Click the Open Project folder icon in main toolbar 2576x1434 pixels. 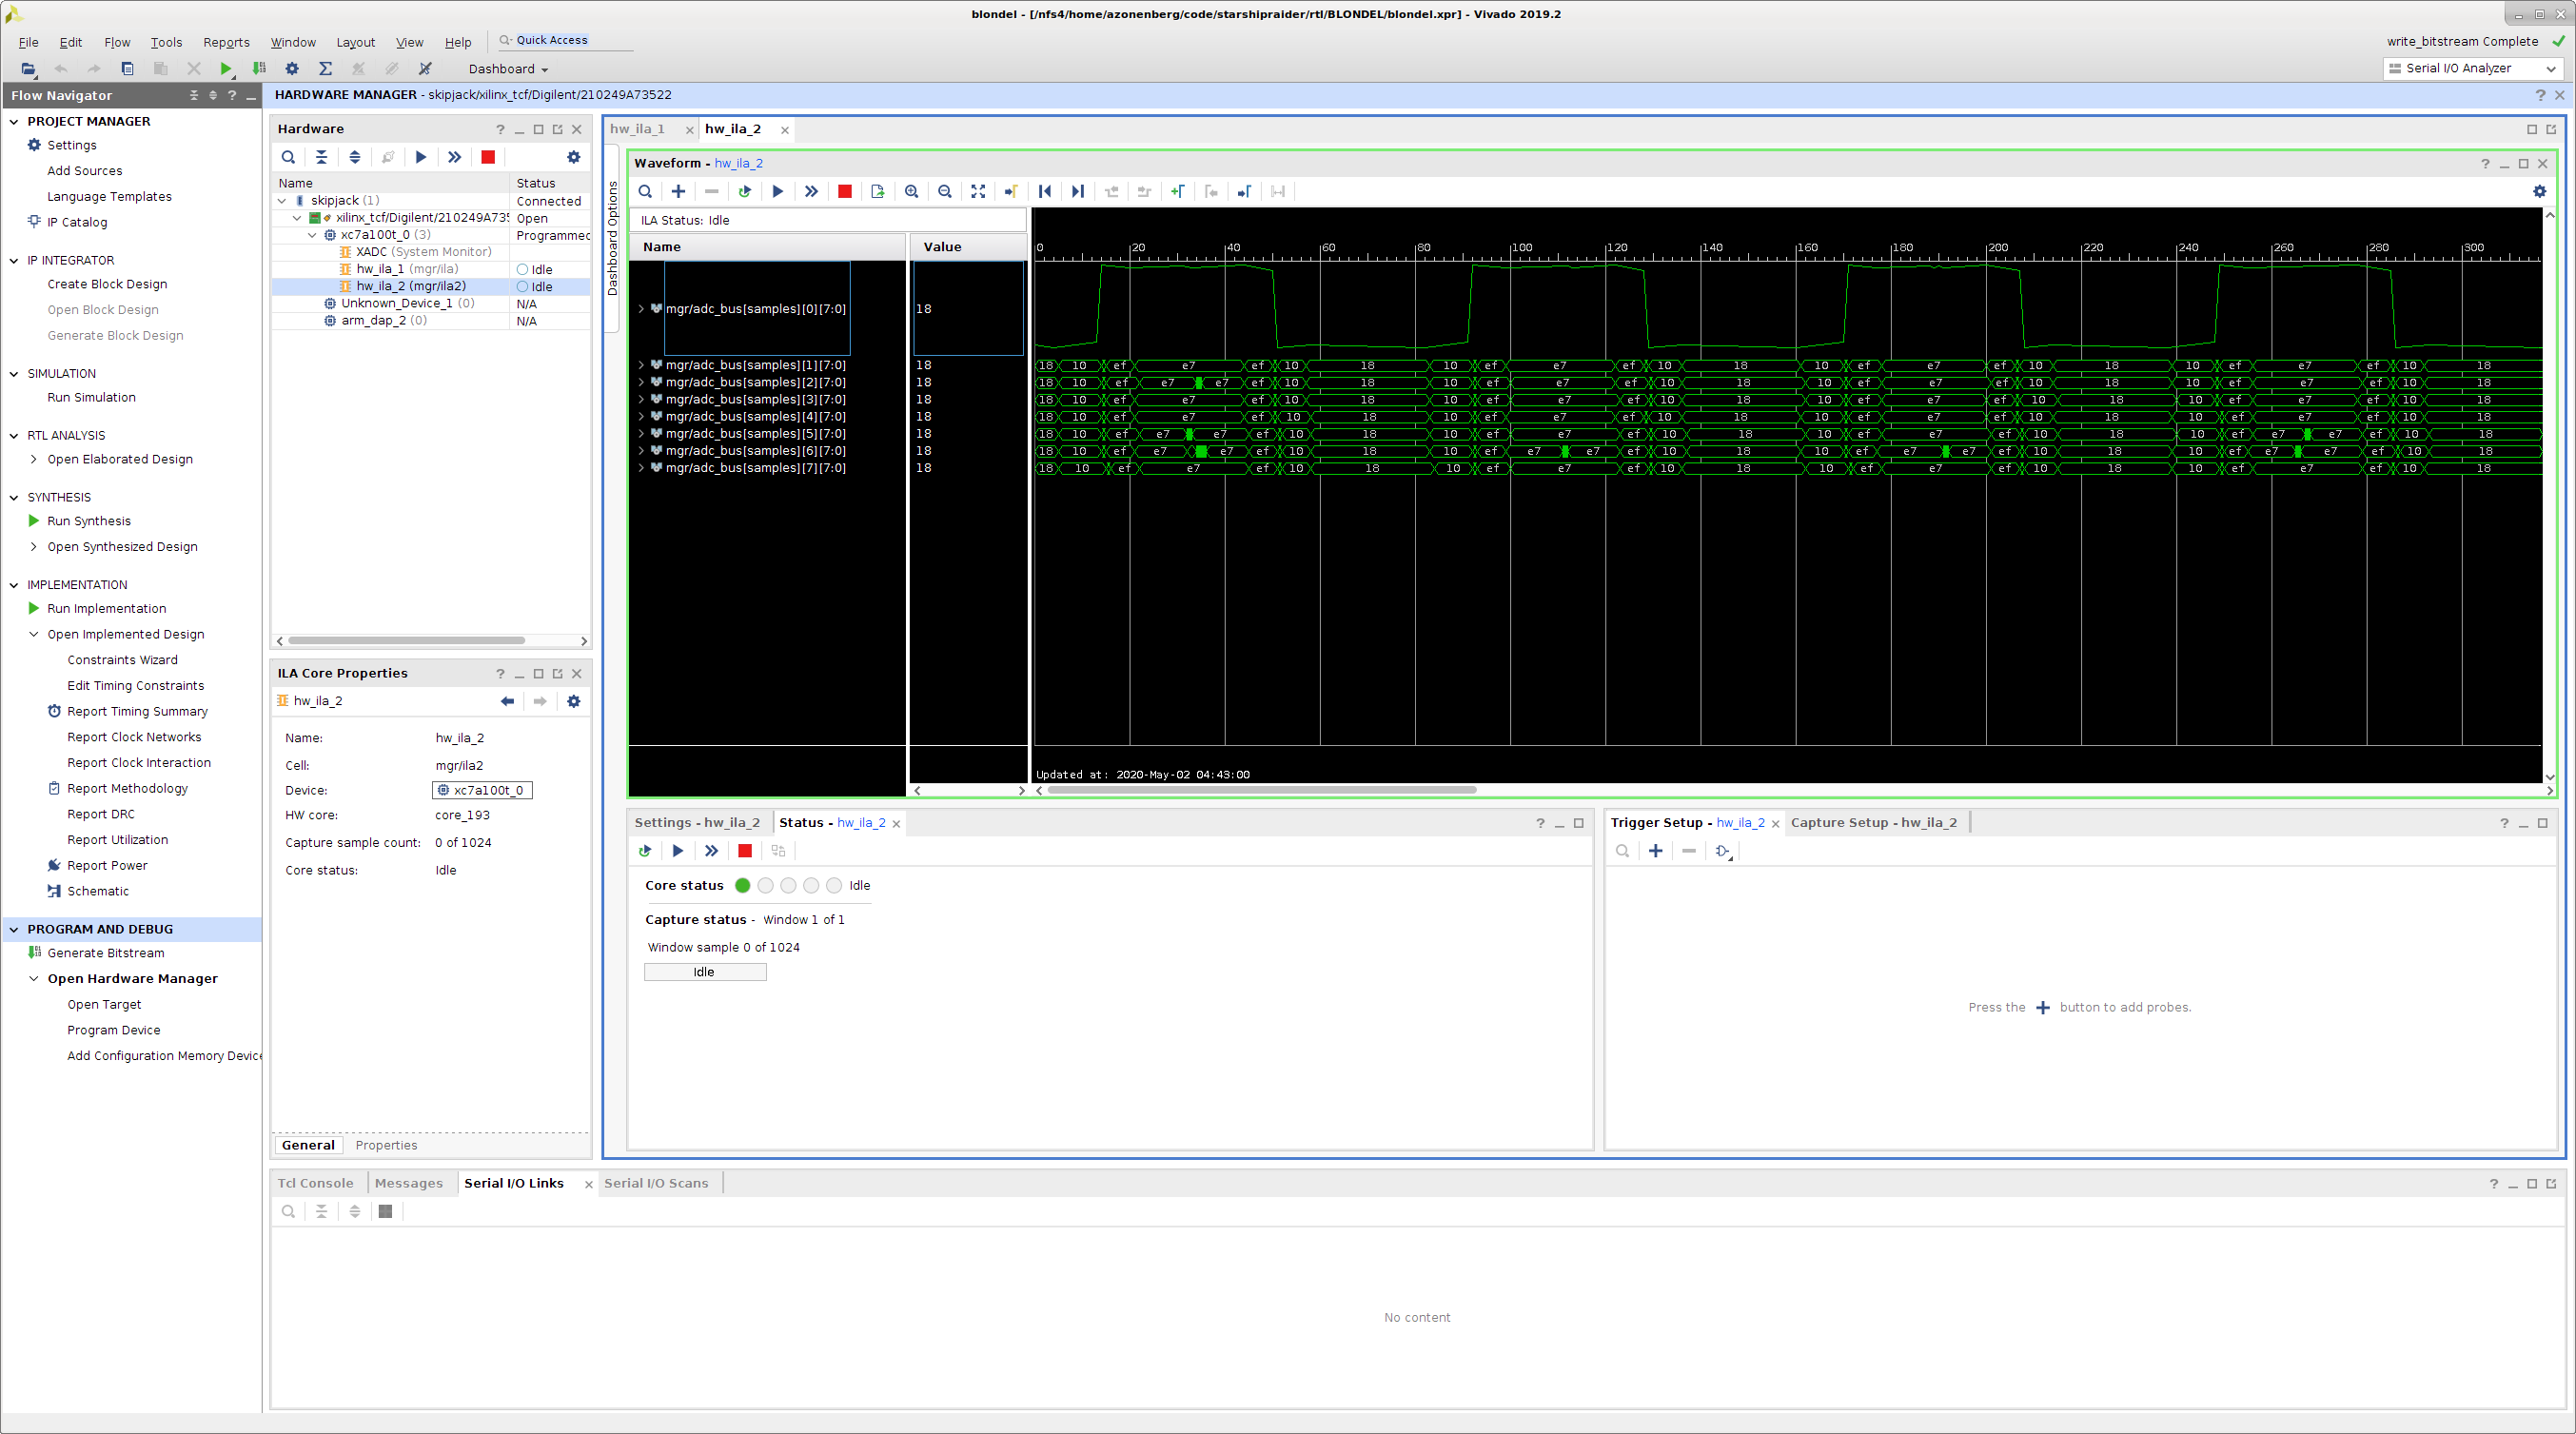(x=28, y=69)
